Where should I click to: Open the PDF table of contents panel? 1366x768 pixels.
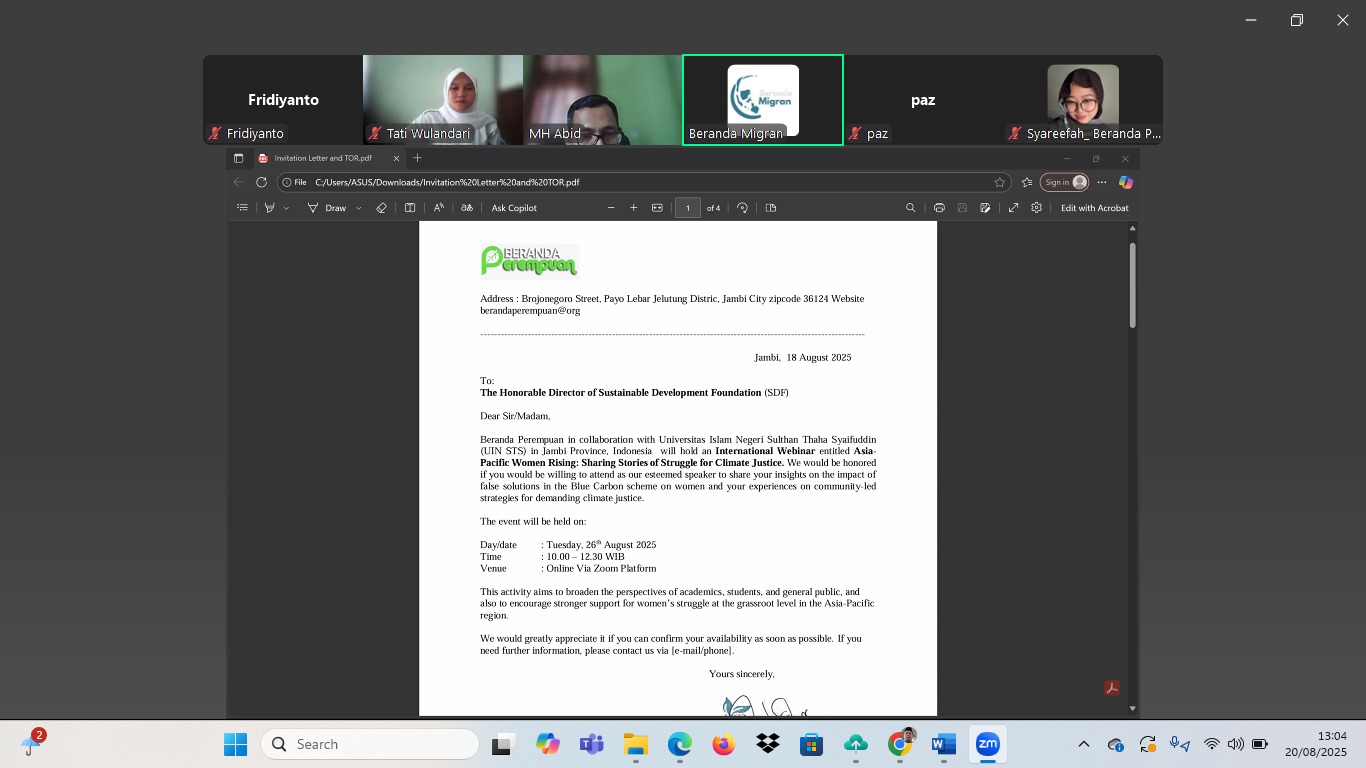click(x=242, y=208)
